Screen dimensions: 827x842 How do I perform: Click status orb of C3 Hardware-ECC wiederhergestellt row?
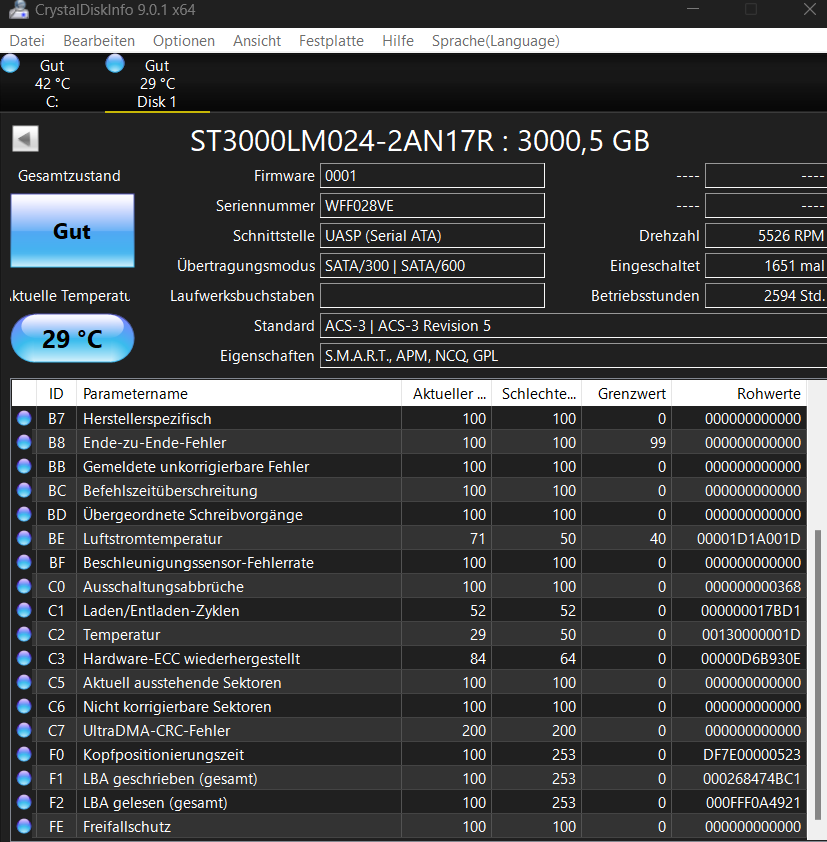[x=24, y=658]
